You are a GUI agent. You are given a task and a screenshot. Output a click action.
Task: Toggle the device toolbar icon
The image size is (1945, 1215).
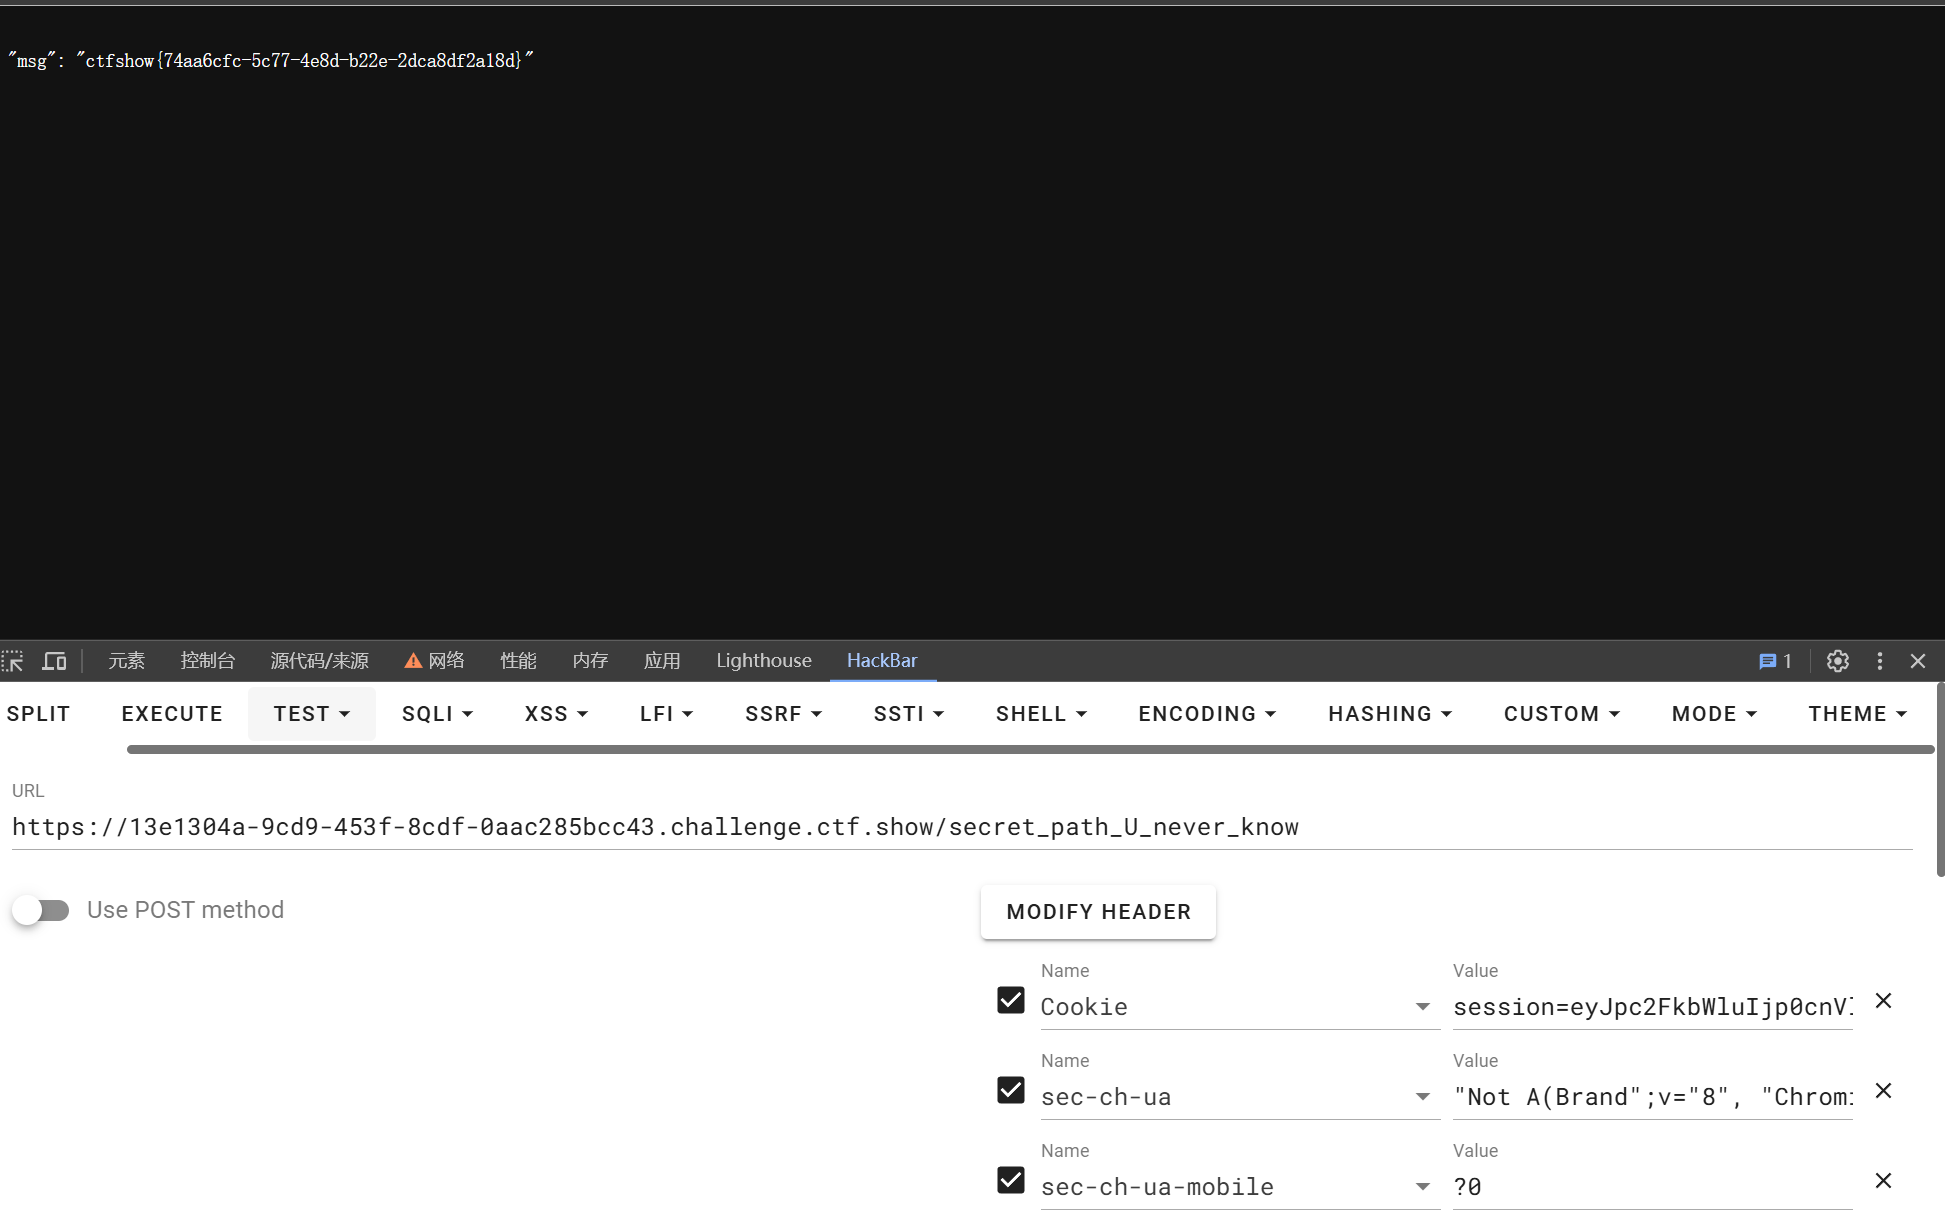click(54, 661)
